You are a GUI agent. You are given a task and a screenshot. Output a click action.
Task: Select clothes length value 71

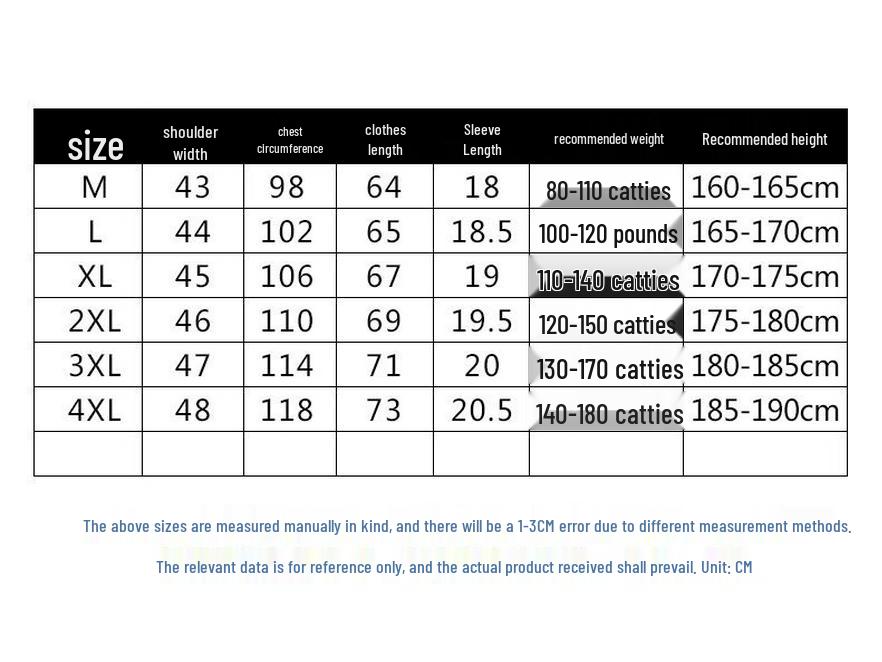(x=384, y=366)
